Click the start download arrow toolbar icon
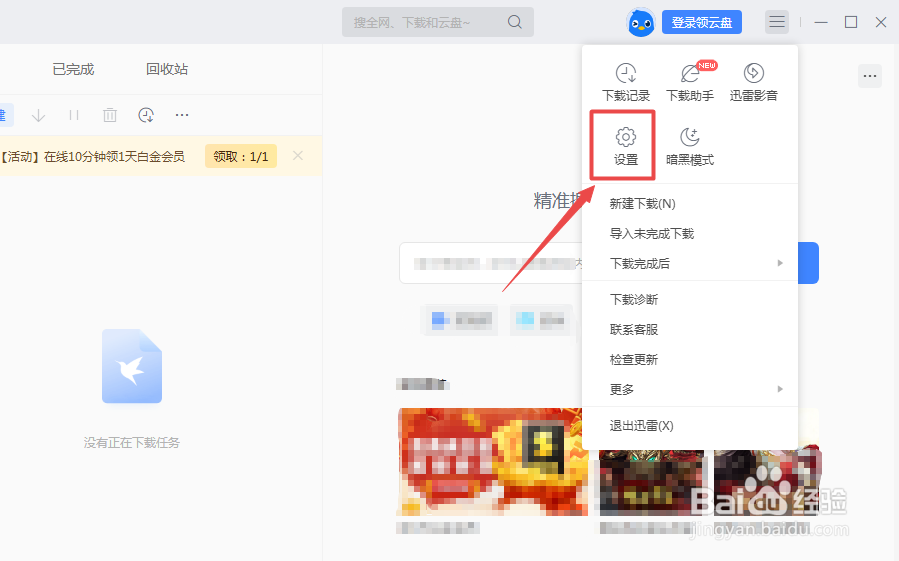The width and height of the screenshot is (899, 561). point(38,115)
